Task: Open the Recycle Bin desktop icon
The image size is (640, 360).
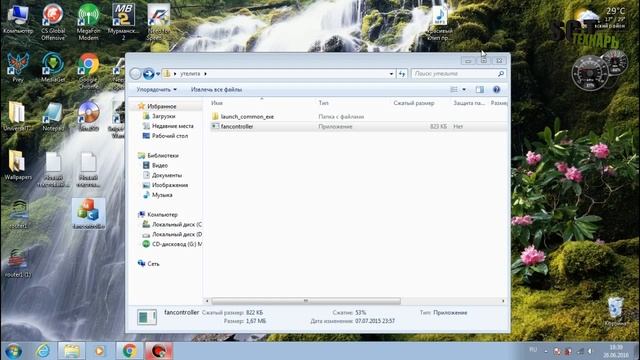Action: 615,311
